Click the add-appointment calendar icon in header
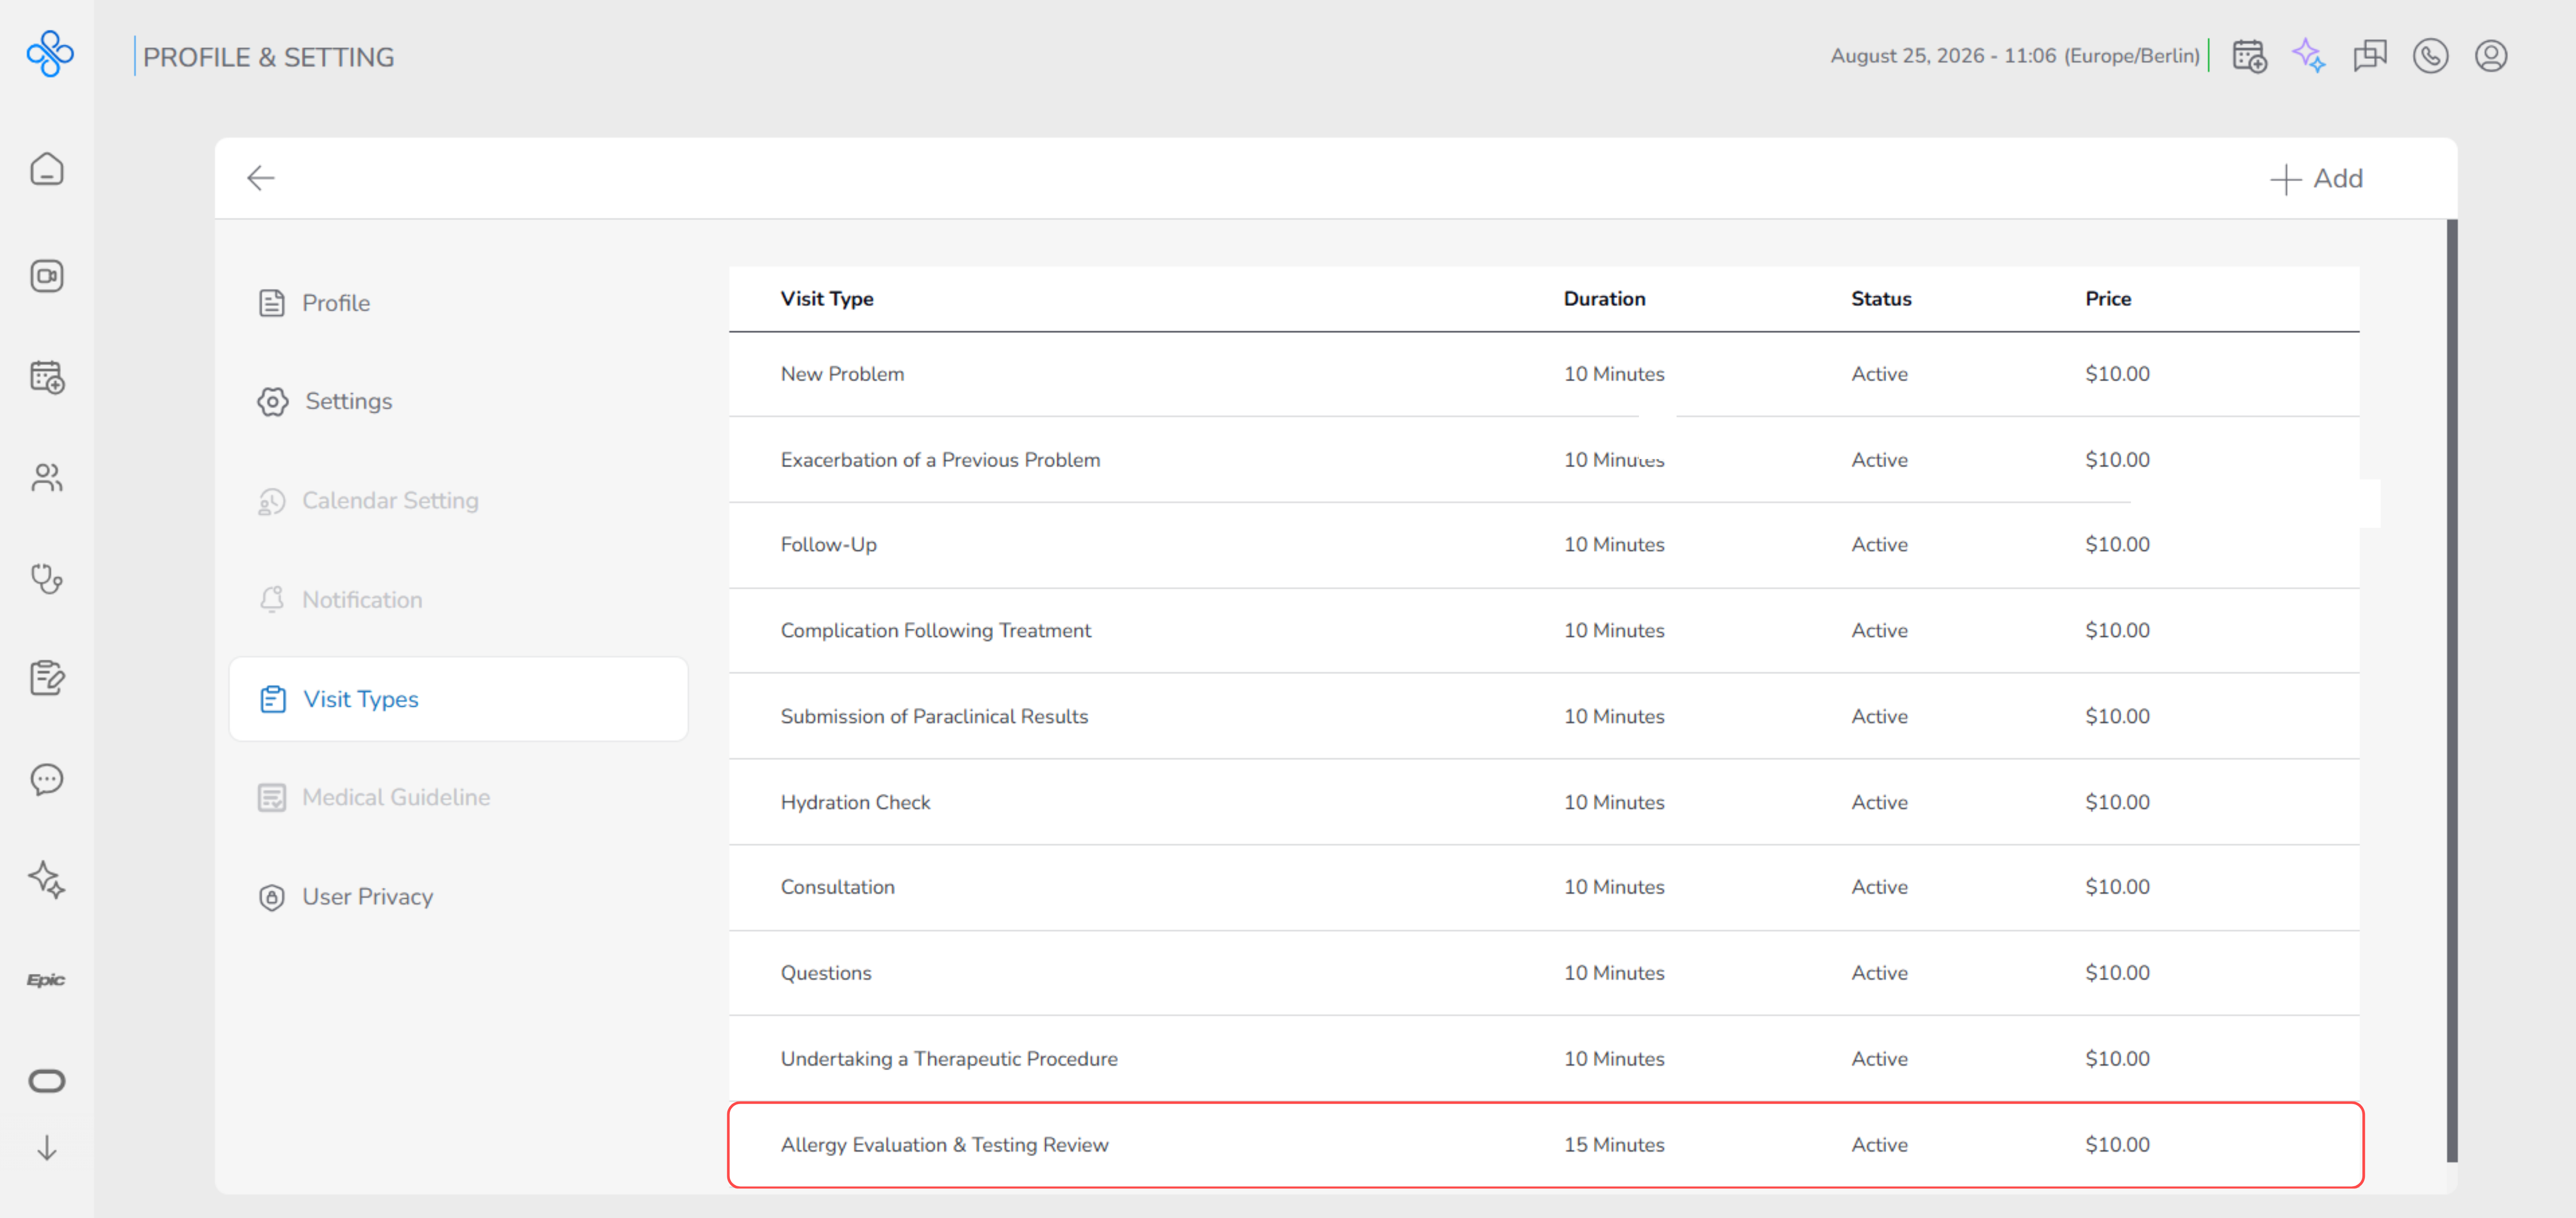 point(2249,56)
